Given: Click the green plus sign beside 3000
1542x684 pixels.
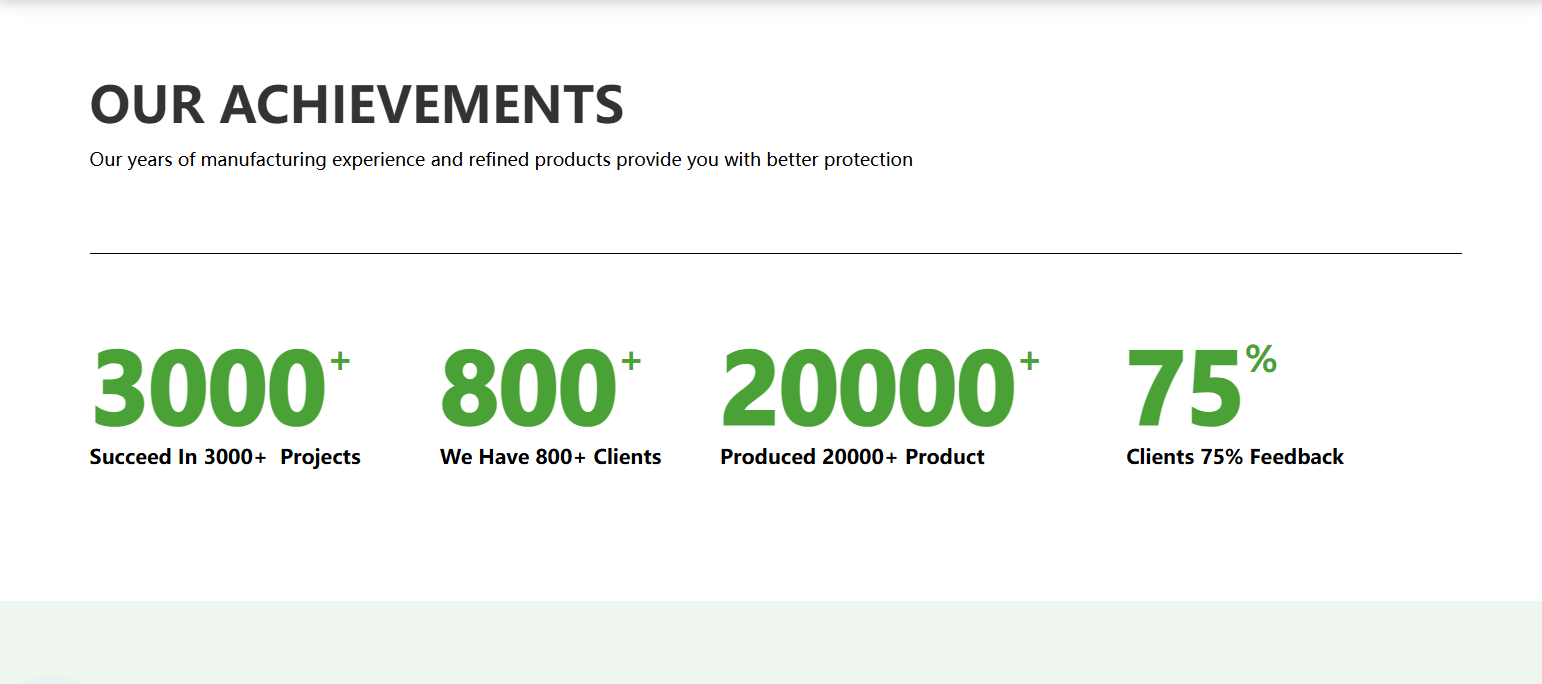Looking at the screenshot, I should click(x=340, y=362).
